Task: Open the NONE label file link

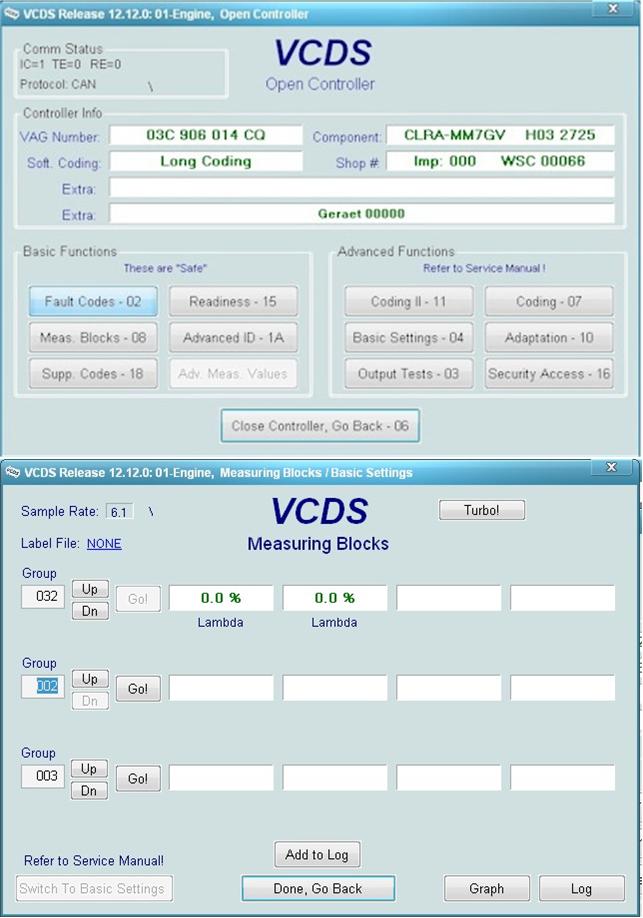Action: click(x=104, y=543)
